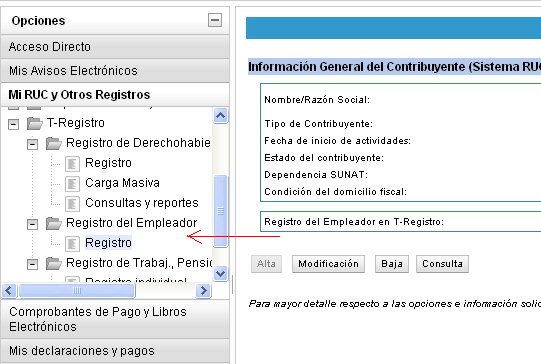This screenshot has width=541, height=364.
Task: Click the Dependencia SUNAT label
Action: pyautogui.click(x=316, y=175)
